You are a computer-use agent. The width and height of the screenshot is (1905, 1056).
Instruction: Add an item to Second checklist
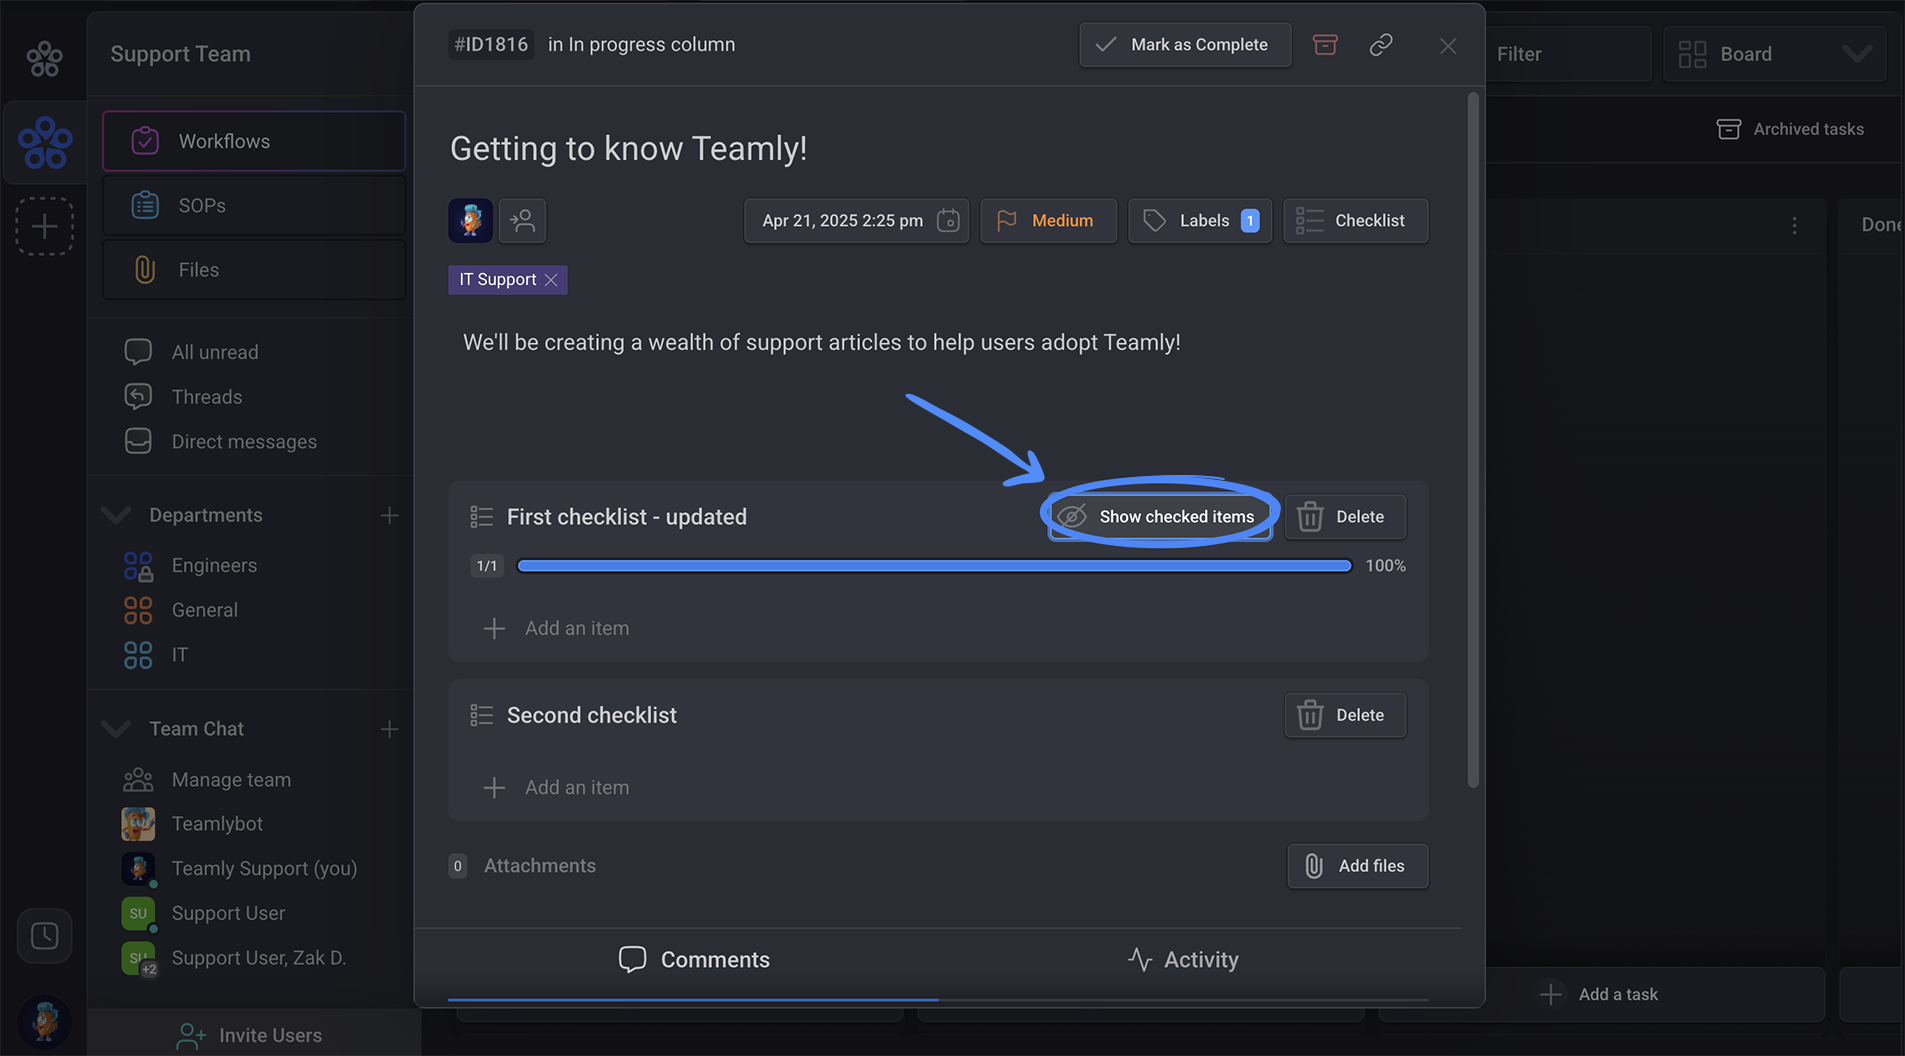point(557,787)
